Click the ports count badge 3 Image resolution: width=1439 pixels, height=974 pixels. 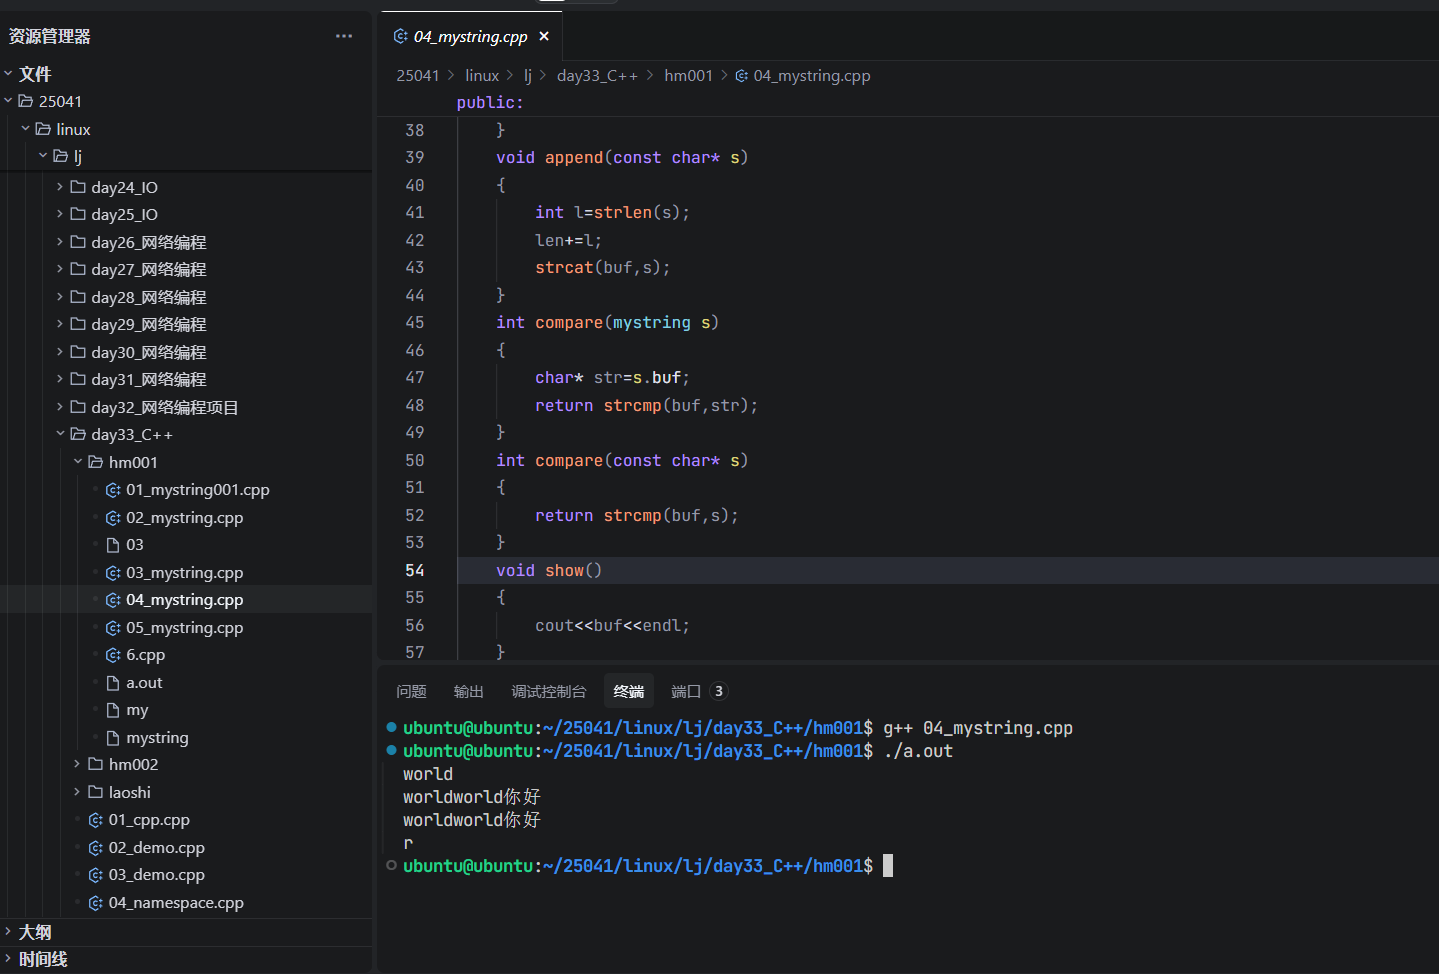point(719,691)
